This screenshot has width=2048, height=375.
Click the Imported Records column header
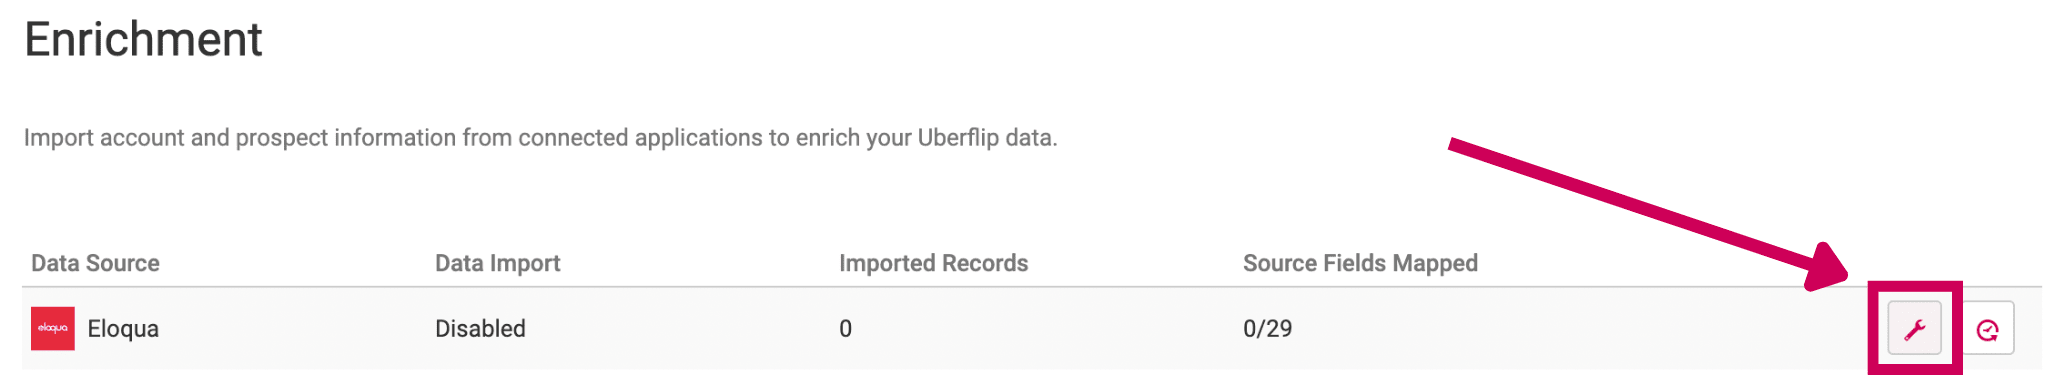click(933, 263)
